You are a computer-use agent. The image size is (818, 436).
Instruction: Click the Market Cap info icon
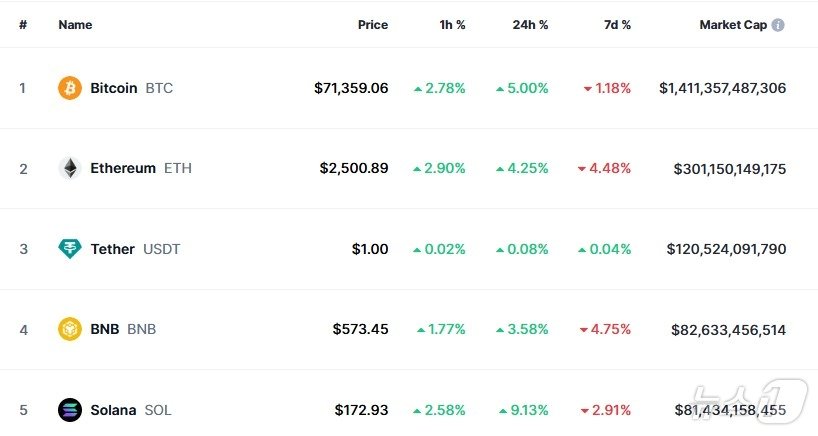tap(778, 25)
